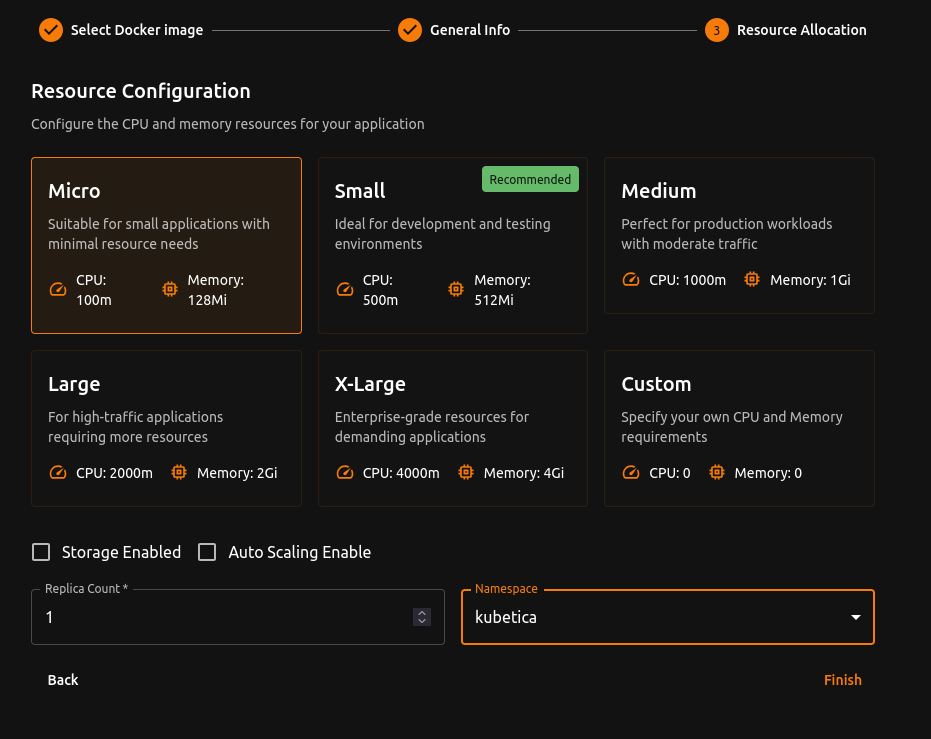
Task: Click the 'CPU: 100m' text in Micro
Action: [x=94, y=290]
